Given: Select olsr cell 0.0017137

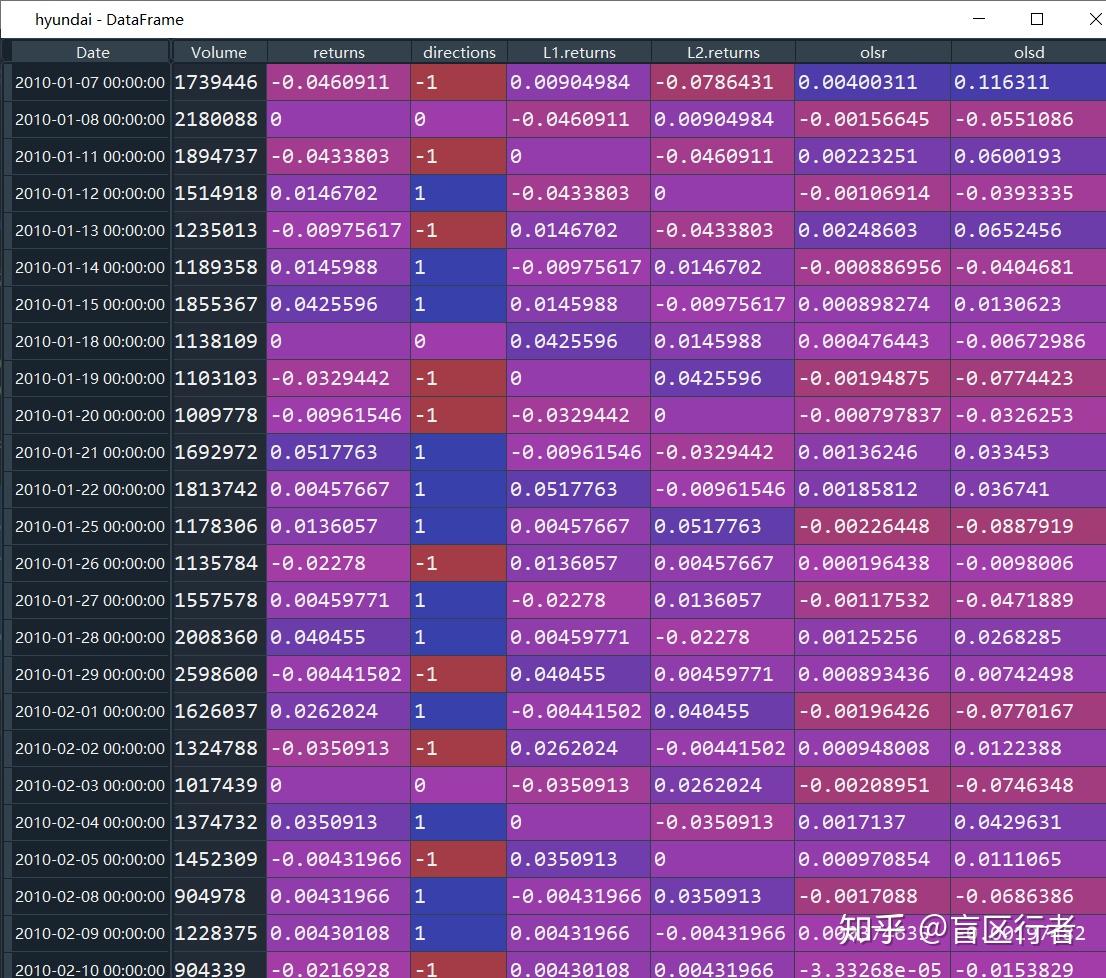Looking at the screenshot, I should pos(873,822).
